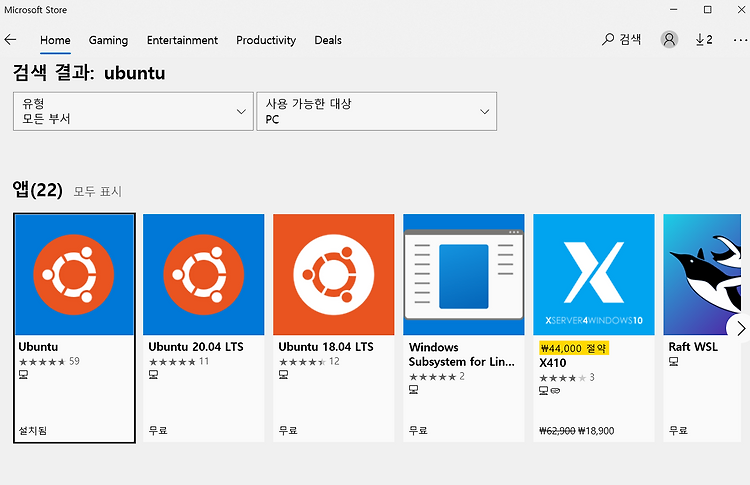Click the ₩18,900 sale price
The height and width of the screenshot is (485, 750).
tap(596, 431)
